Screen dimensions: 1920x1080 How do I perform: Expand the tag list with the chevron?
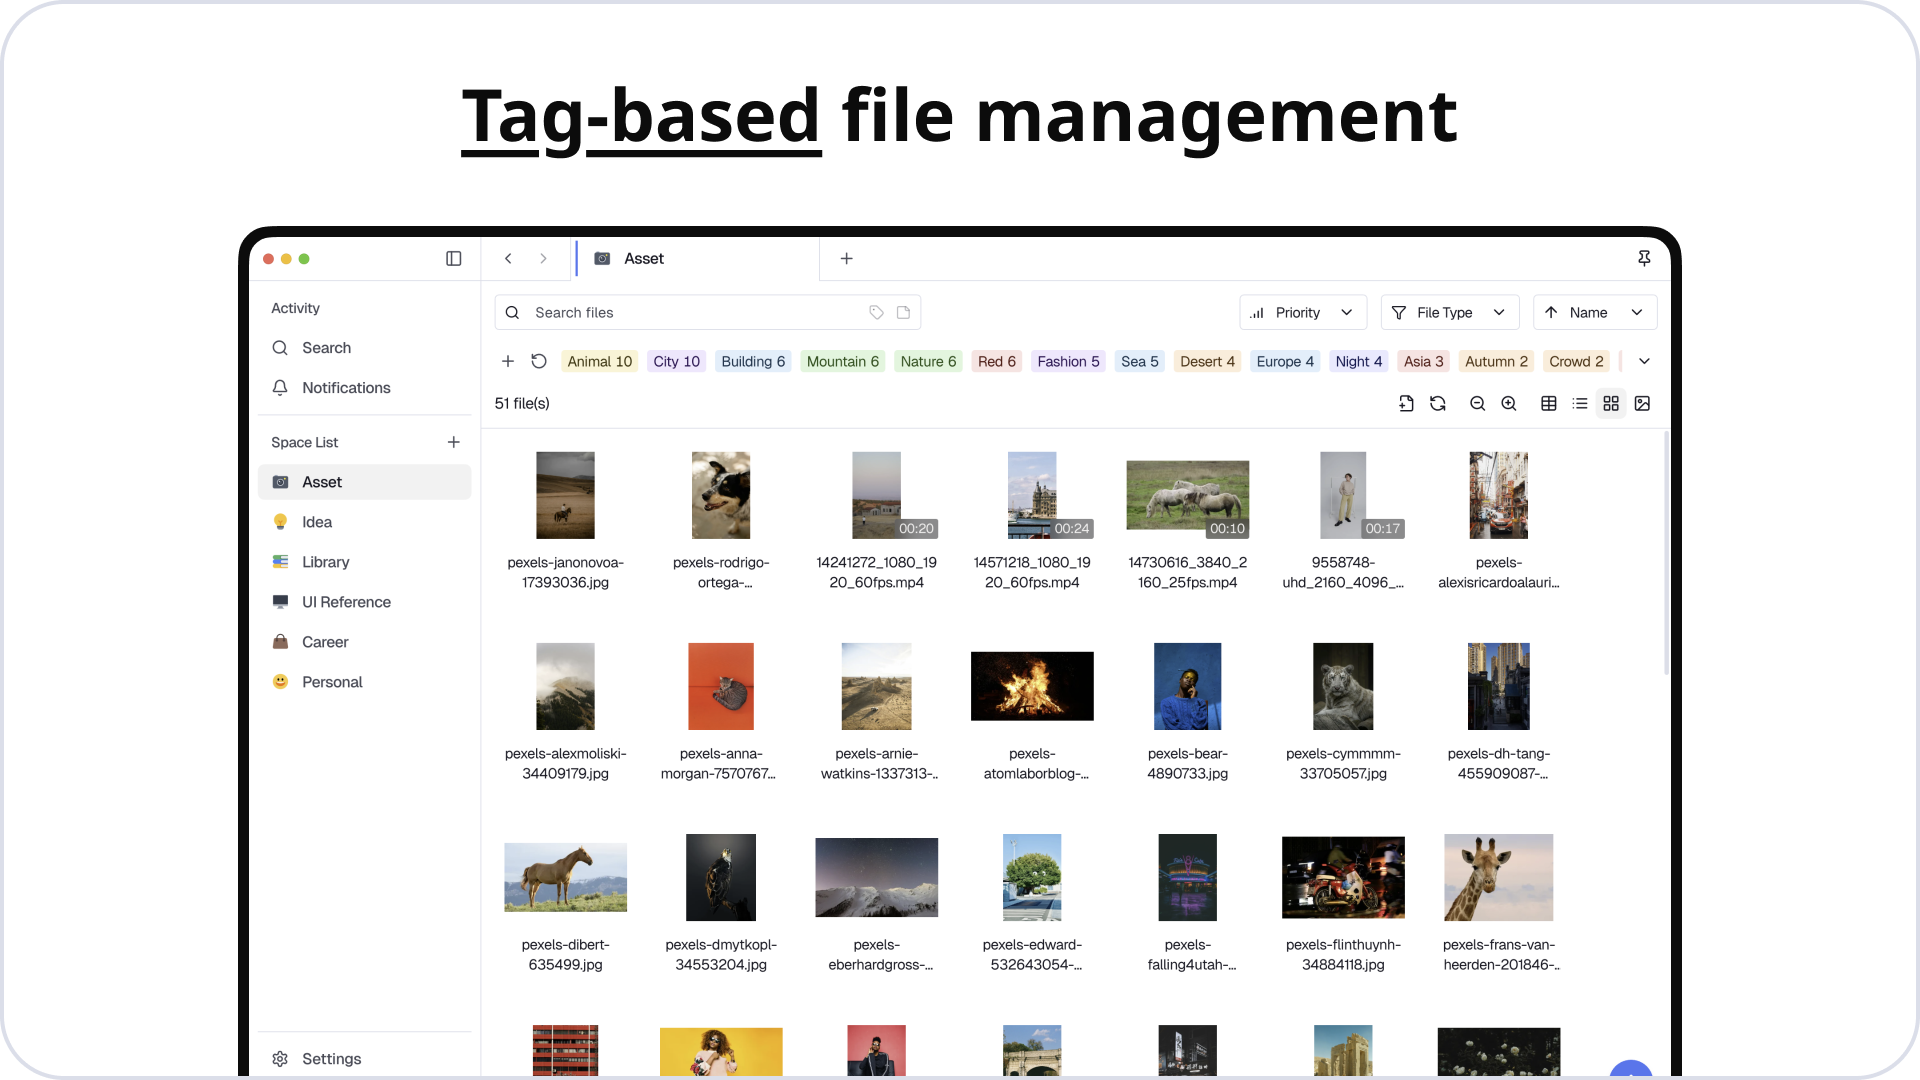coord(1642,361)
